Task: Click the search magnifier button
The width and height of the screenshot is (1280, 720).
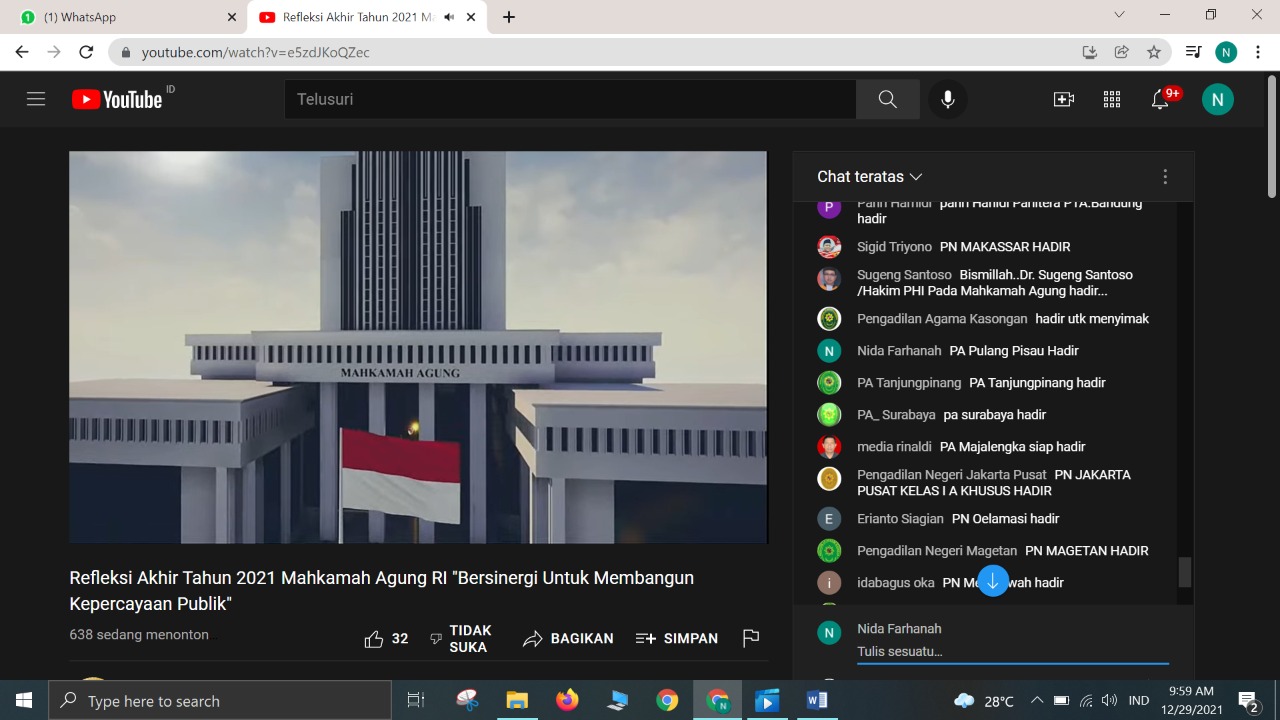Action: (887, 99)
